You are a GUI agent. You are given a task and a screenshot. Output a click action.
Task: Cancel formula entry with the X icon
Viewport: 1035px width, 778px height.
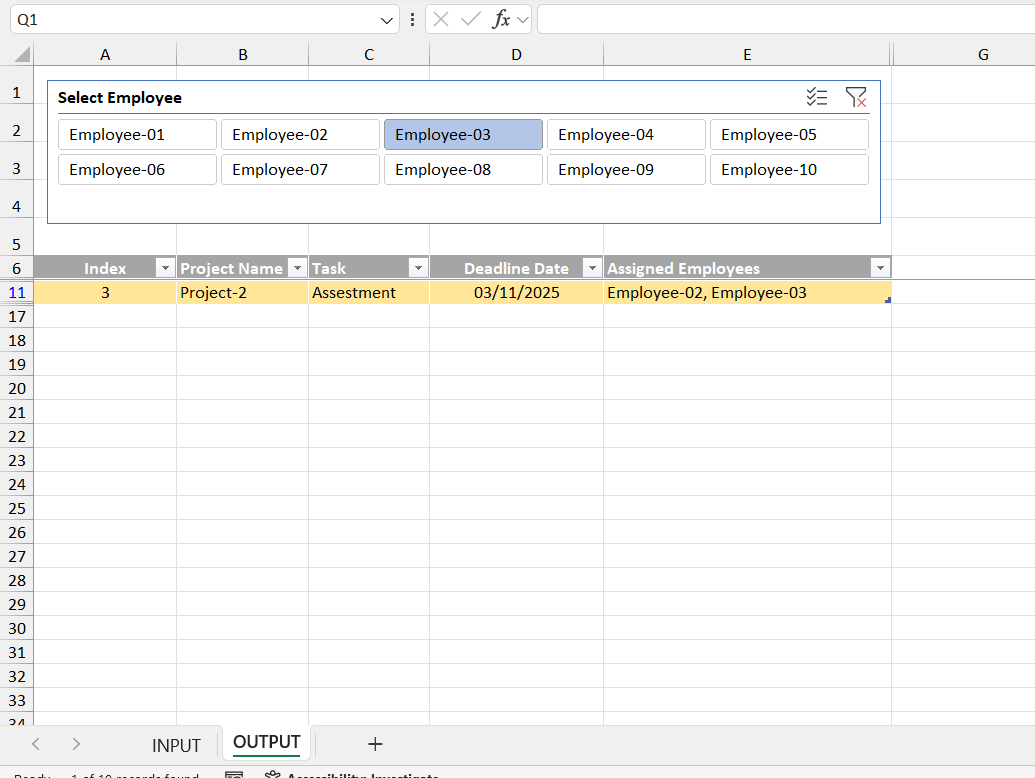pyautogui.click(x=441, y=20)
